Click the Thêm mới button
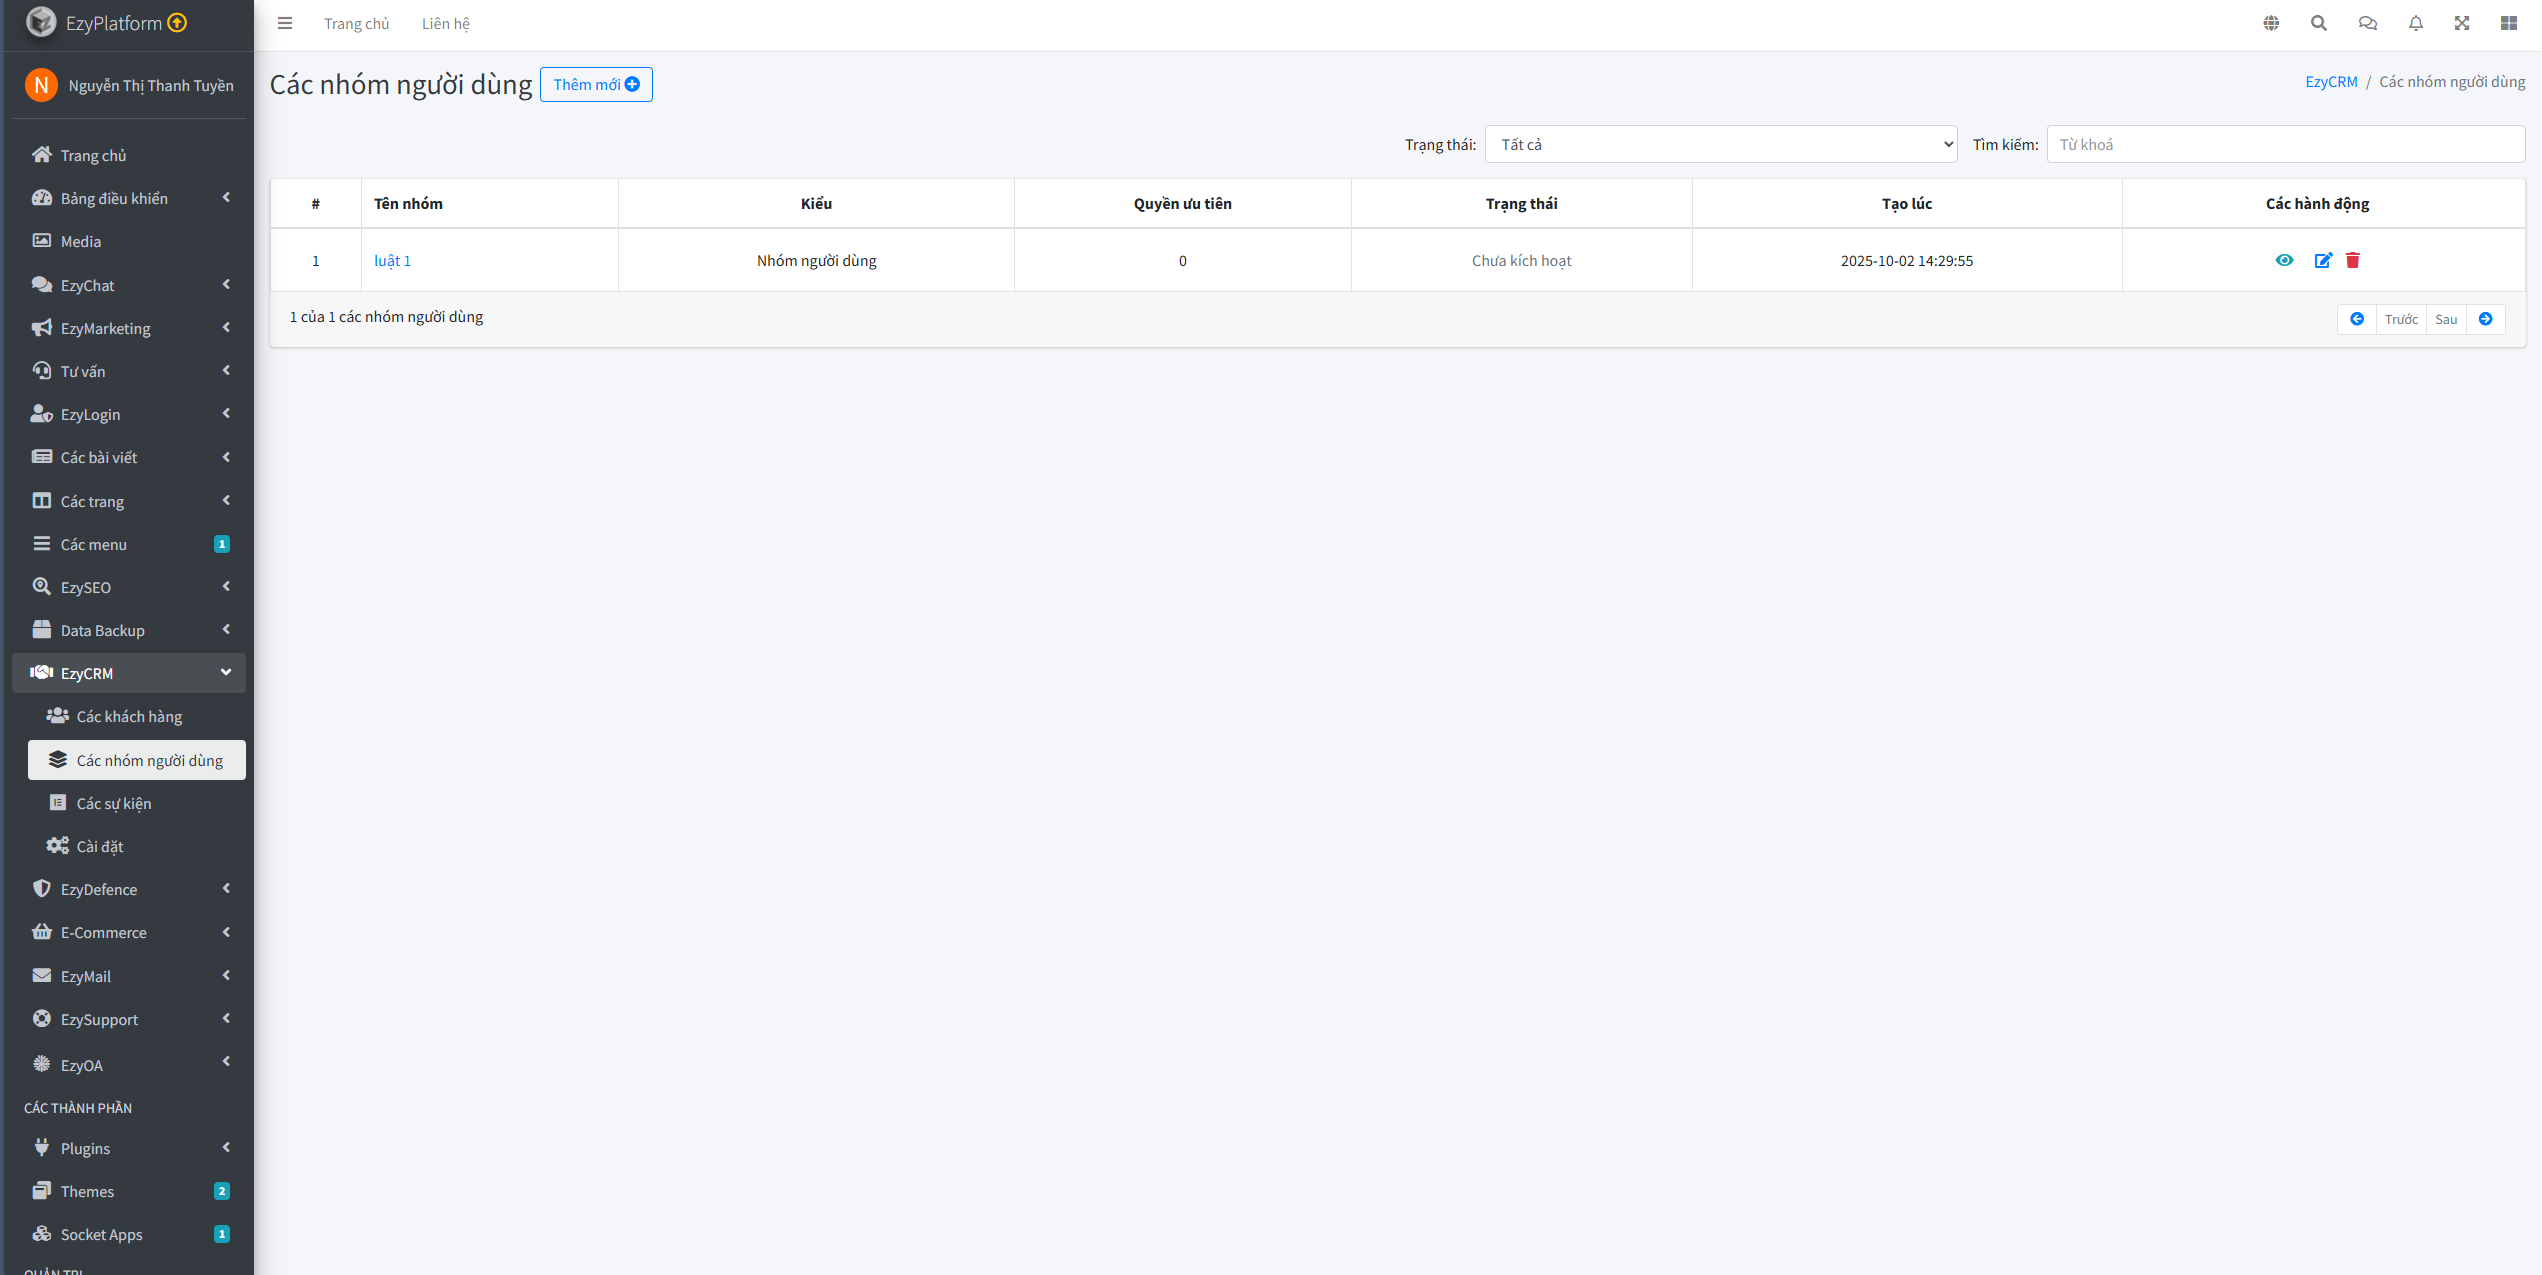Image resolution: width=2542 pixels, height=1275 pixels. 596,84
